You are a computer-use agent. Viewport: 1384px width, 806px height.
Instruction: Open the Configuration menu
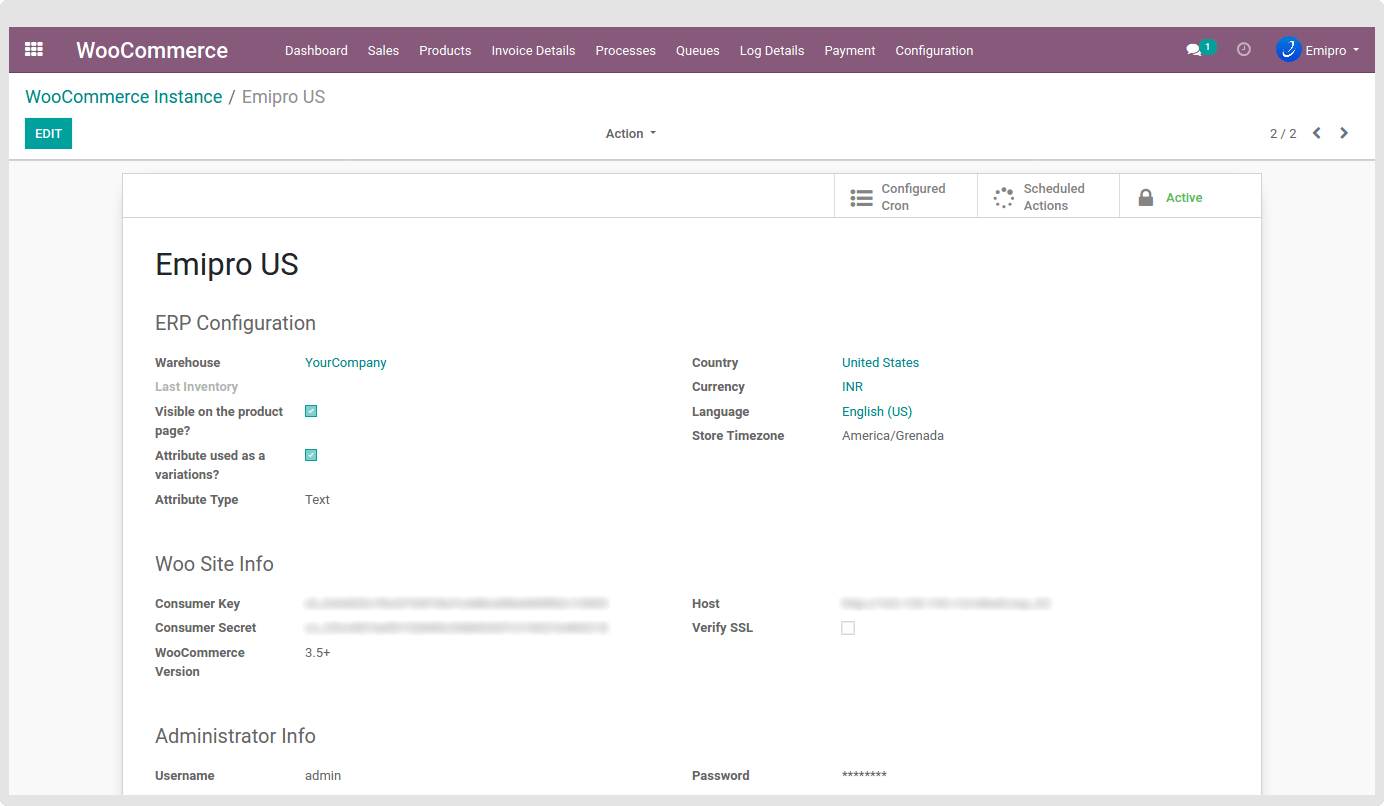(x=934, y=50)
